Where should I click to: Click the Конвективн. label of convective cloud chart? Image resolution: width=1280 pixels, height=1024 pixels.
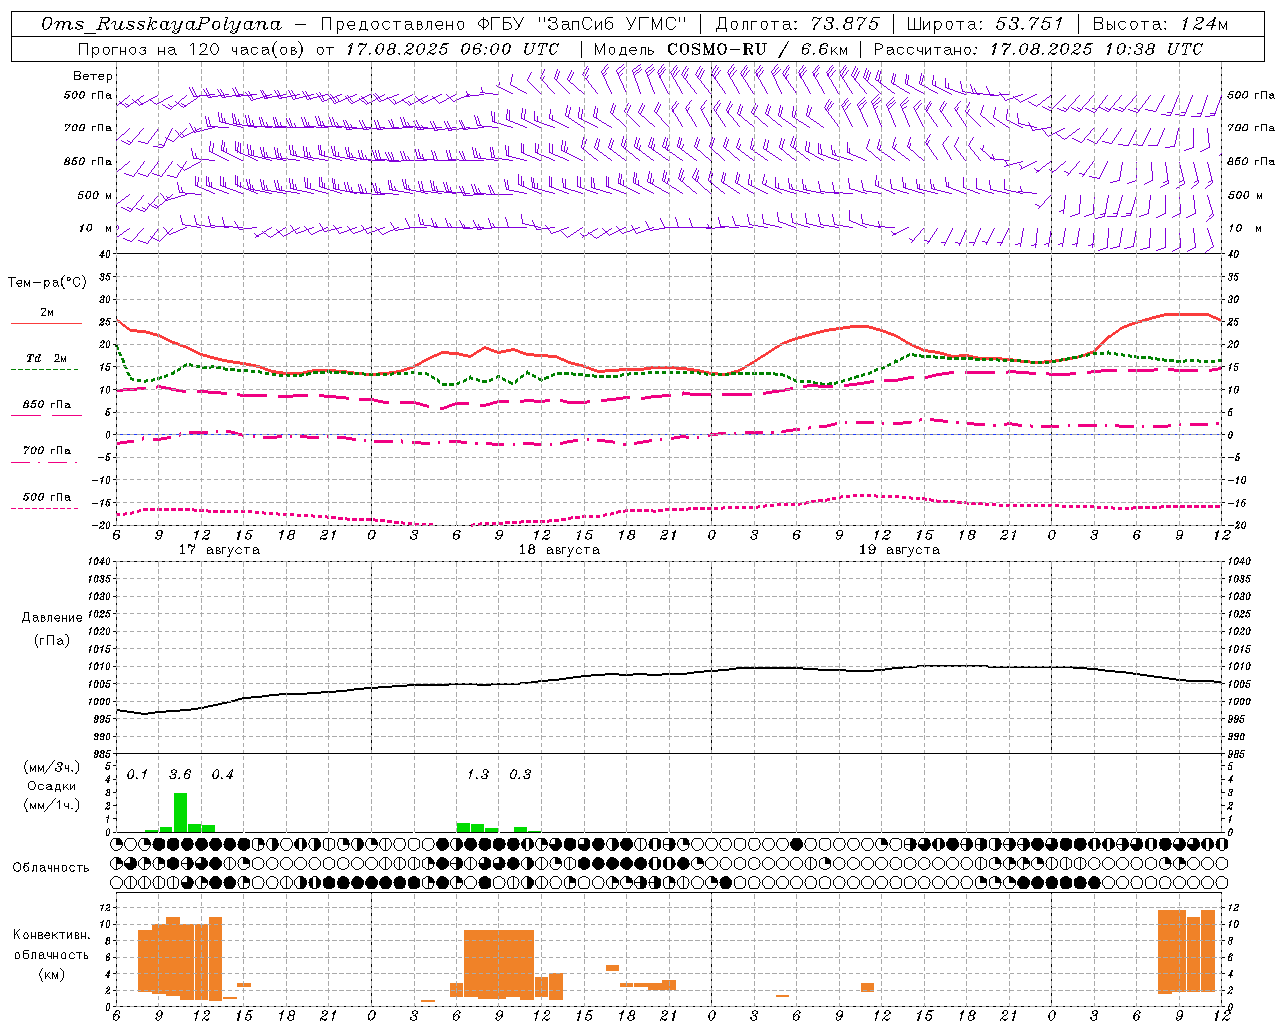click(x=51, y=935)
